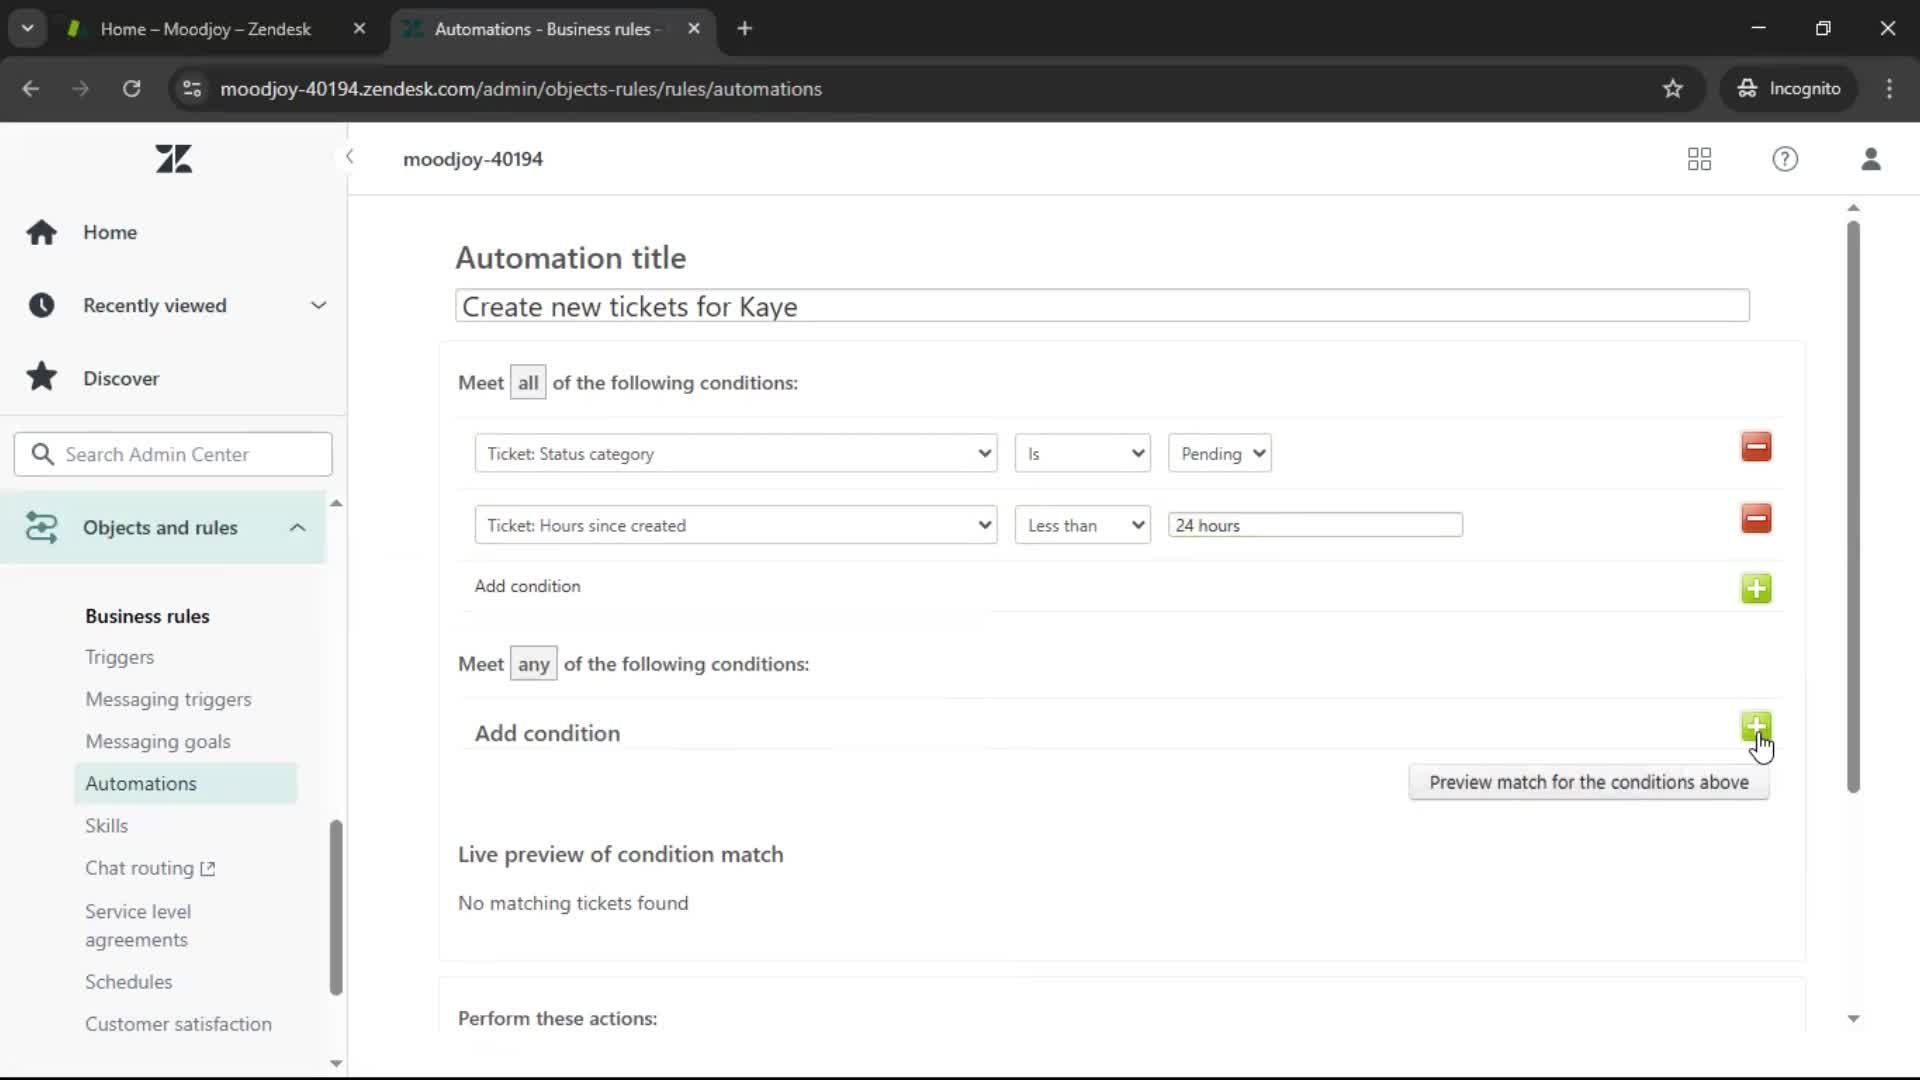Edit the Automation title input field

(1102, 306)
